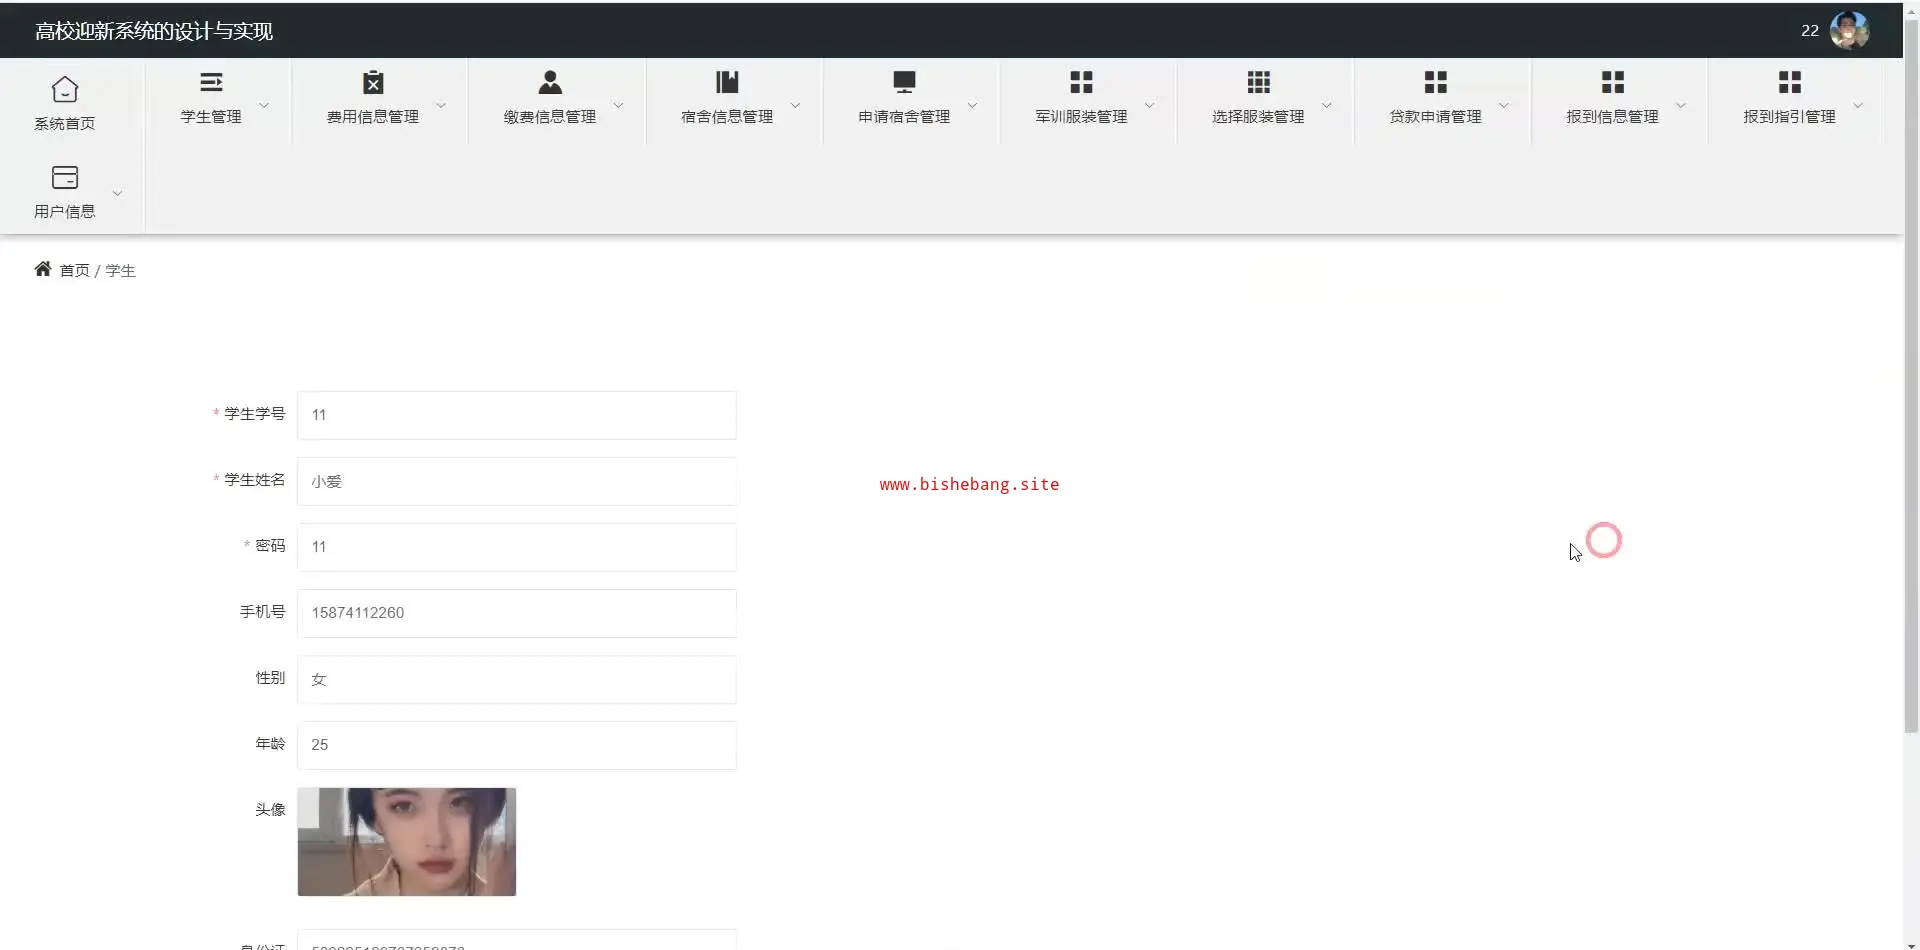The image size is (1920, 950).
Task: Focus the 密码 input field
Action: 517,547
